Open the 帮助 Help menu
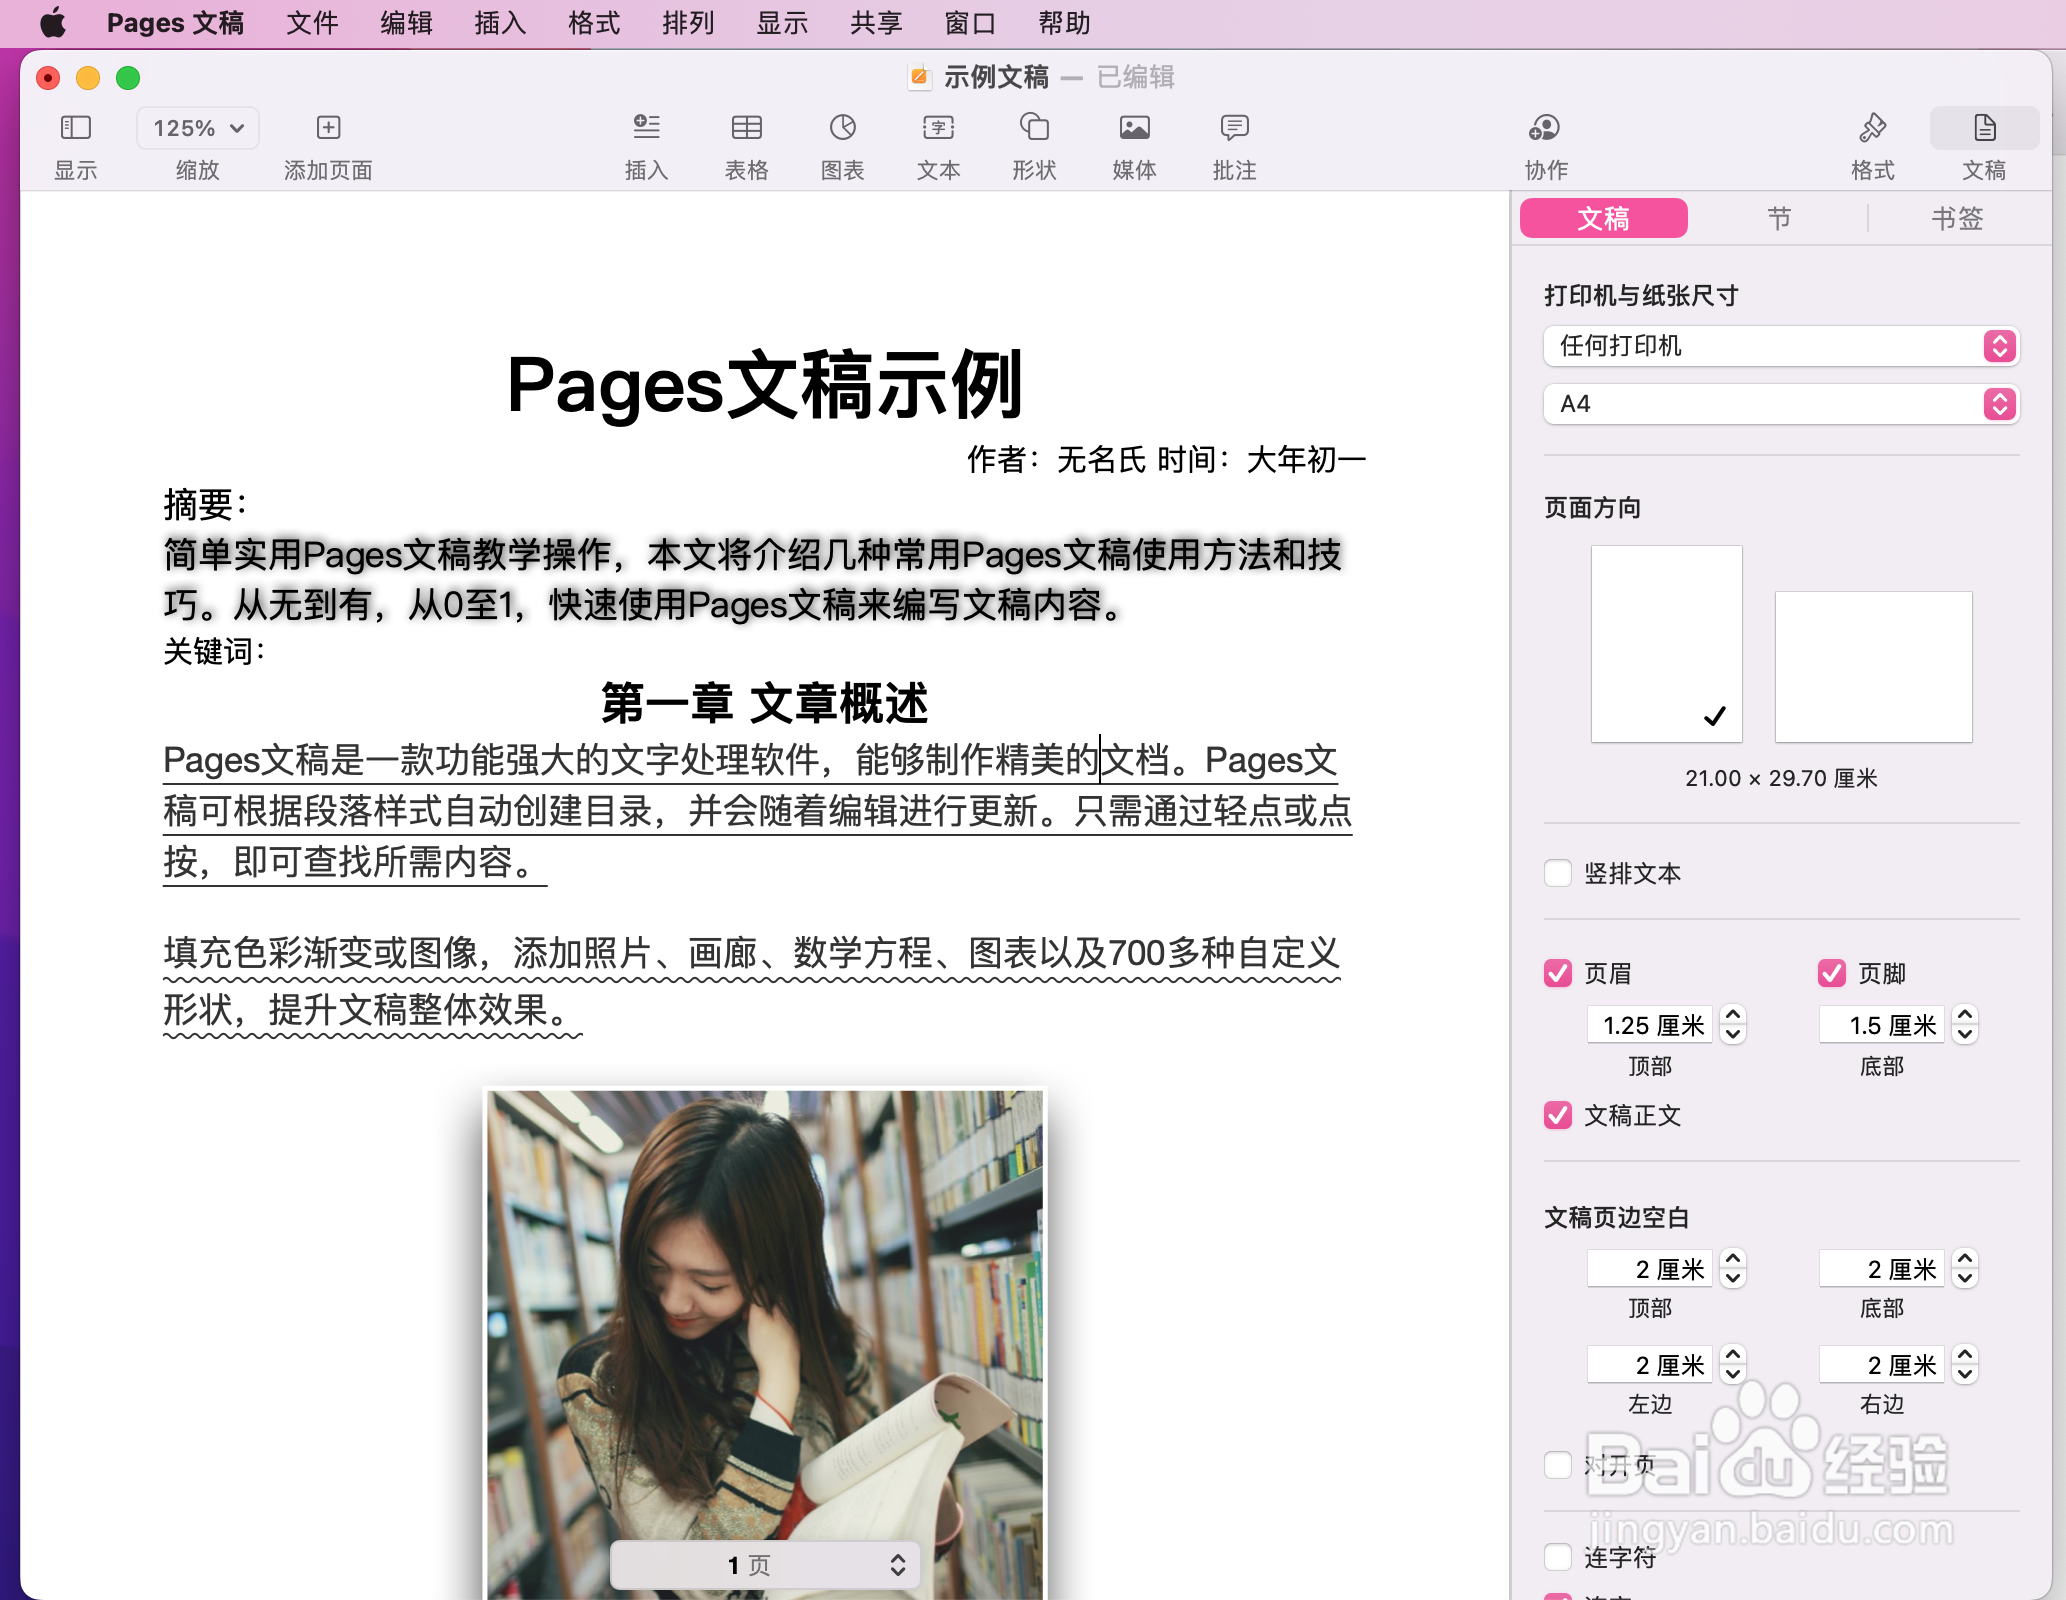The height and width of the screenshot is (1600, 2066). 1064,23
